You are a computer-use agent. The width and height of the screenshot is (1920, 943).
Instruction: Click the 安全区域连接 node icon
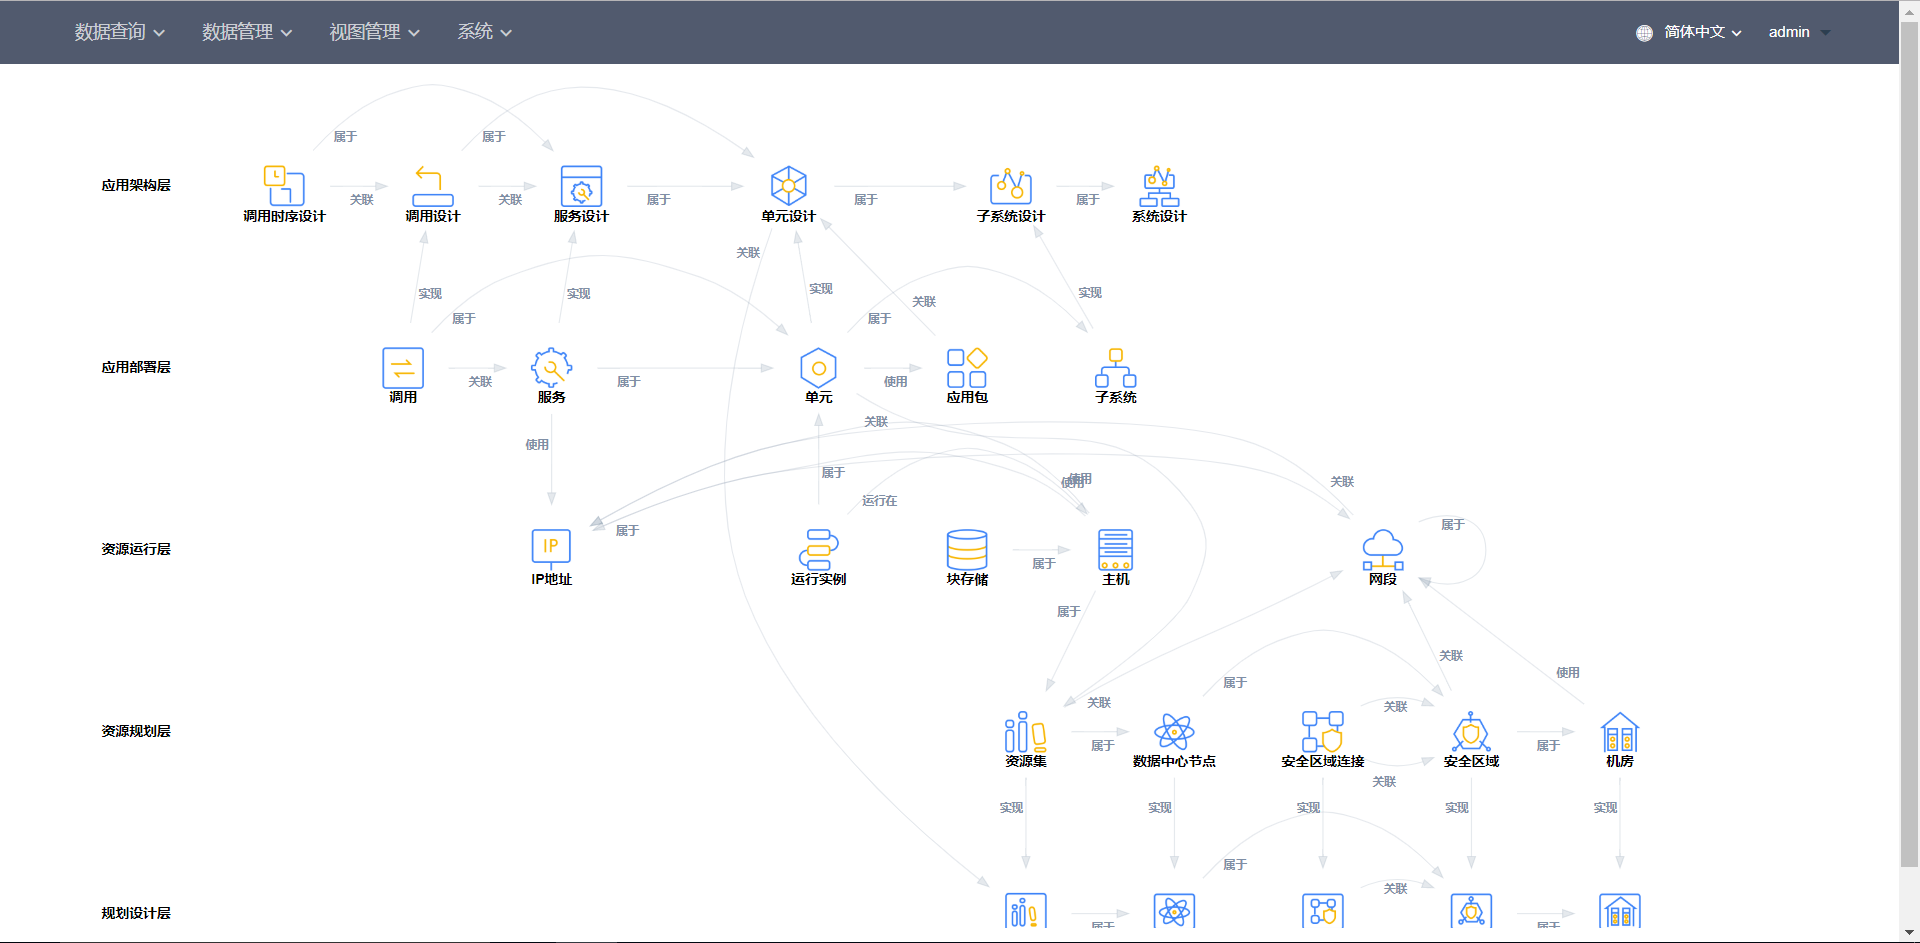[x=1323, y=732]
